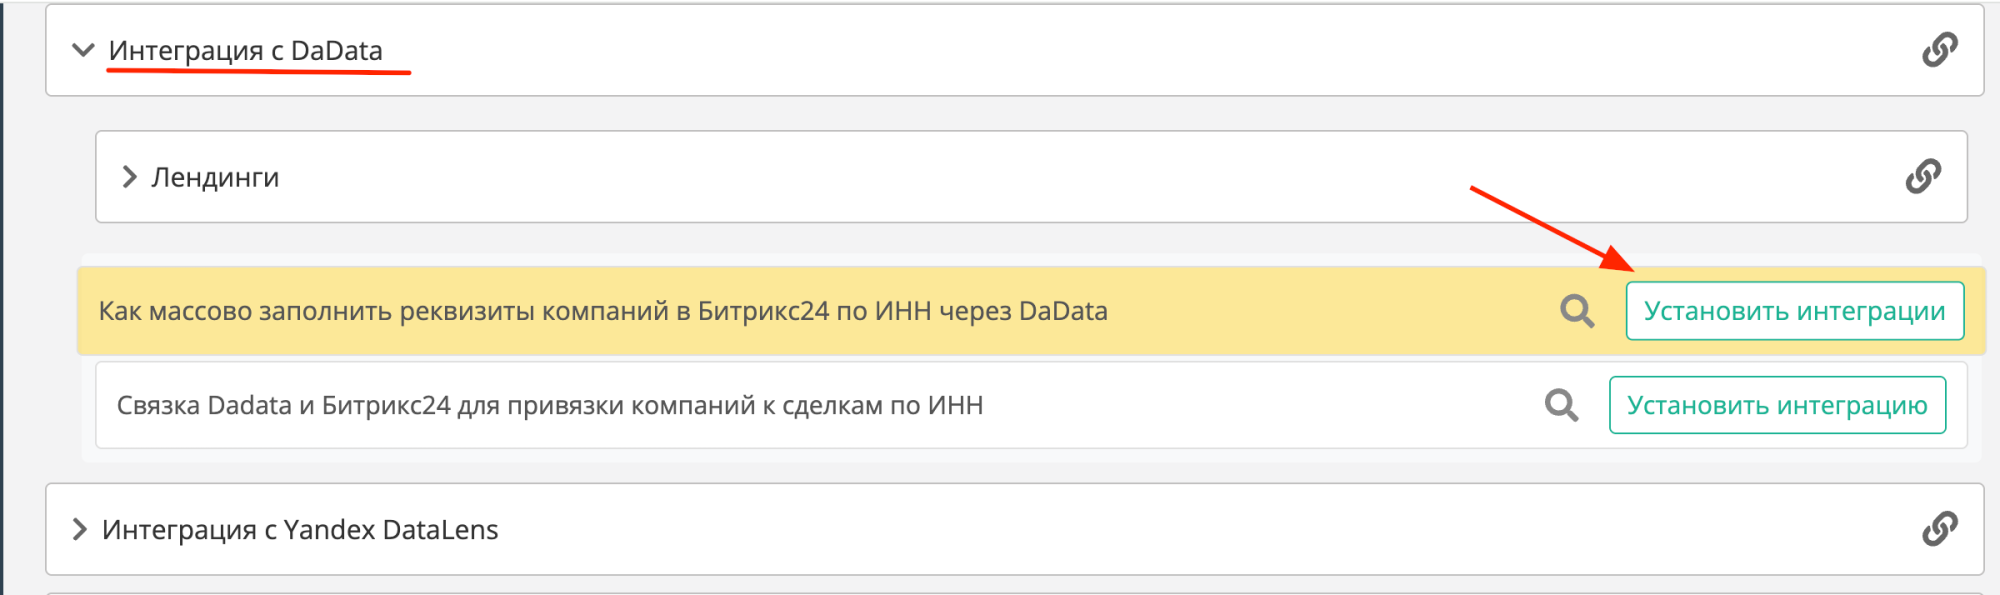Expand Интеграция с Yandex DataLens chevron
Viewport: 2000px width, 595px height.
tap(80, 529)
